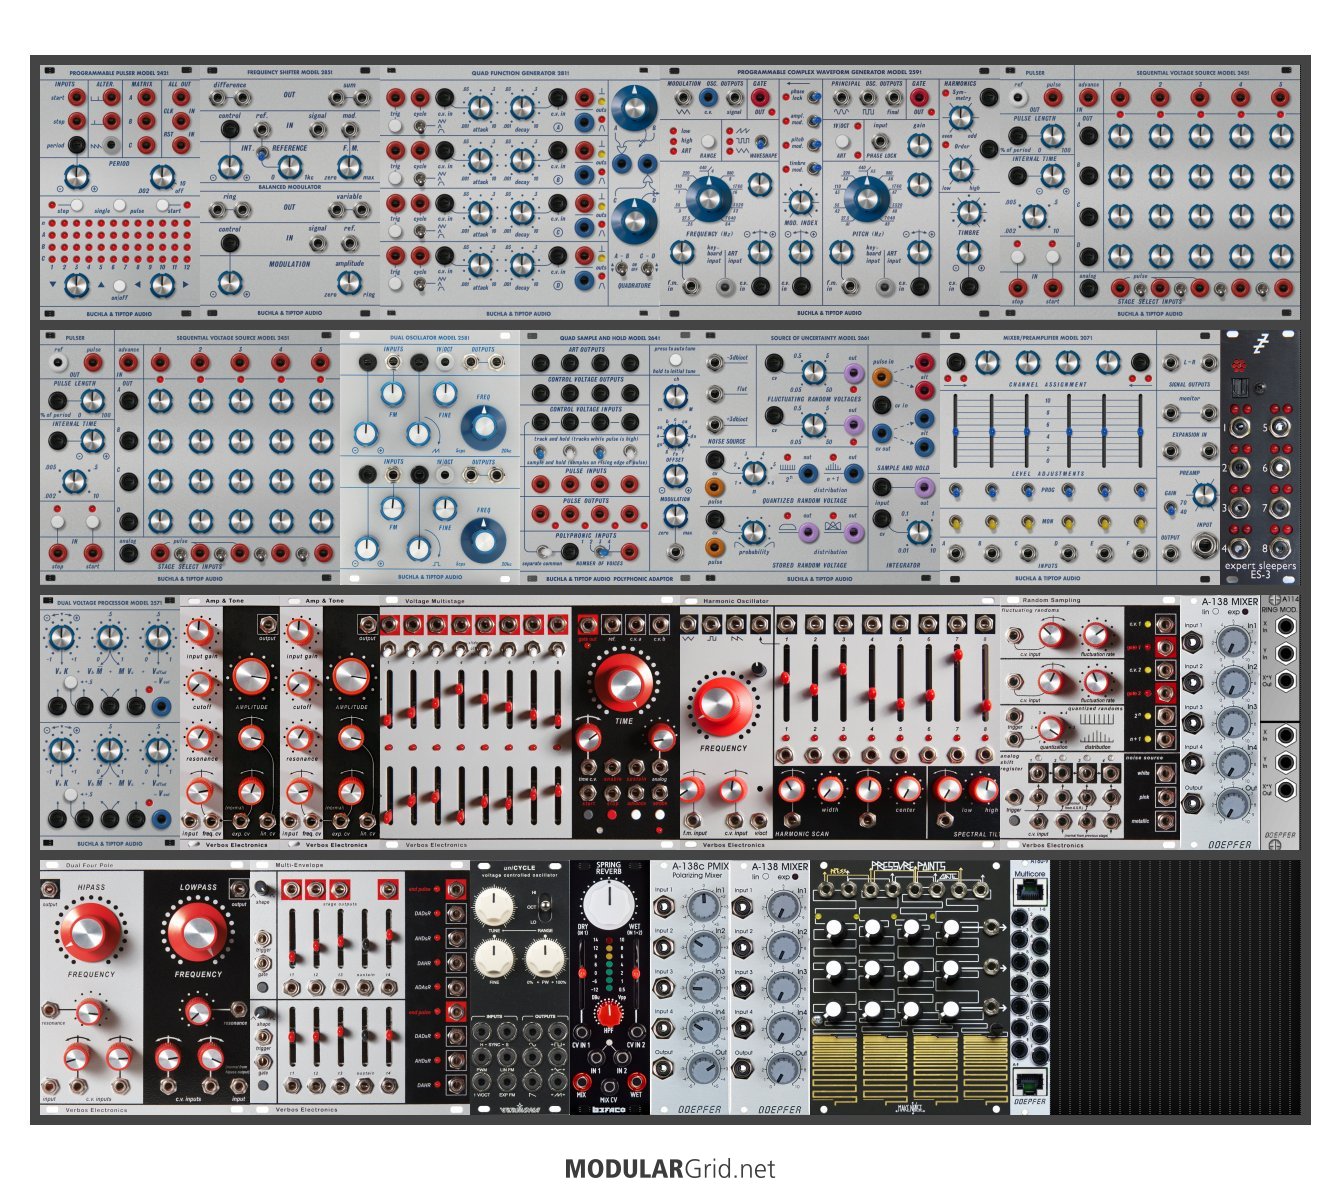The height and width of the screenshot is (1190, 1341).
Task: Click the HIPASS FREQUENCY knob on Dual Four Pole
Action: tap(91, 931)
